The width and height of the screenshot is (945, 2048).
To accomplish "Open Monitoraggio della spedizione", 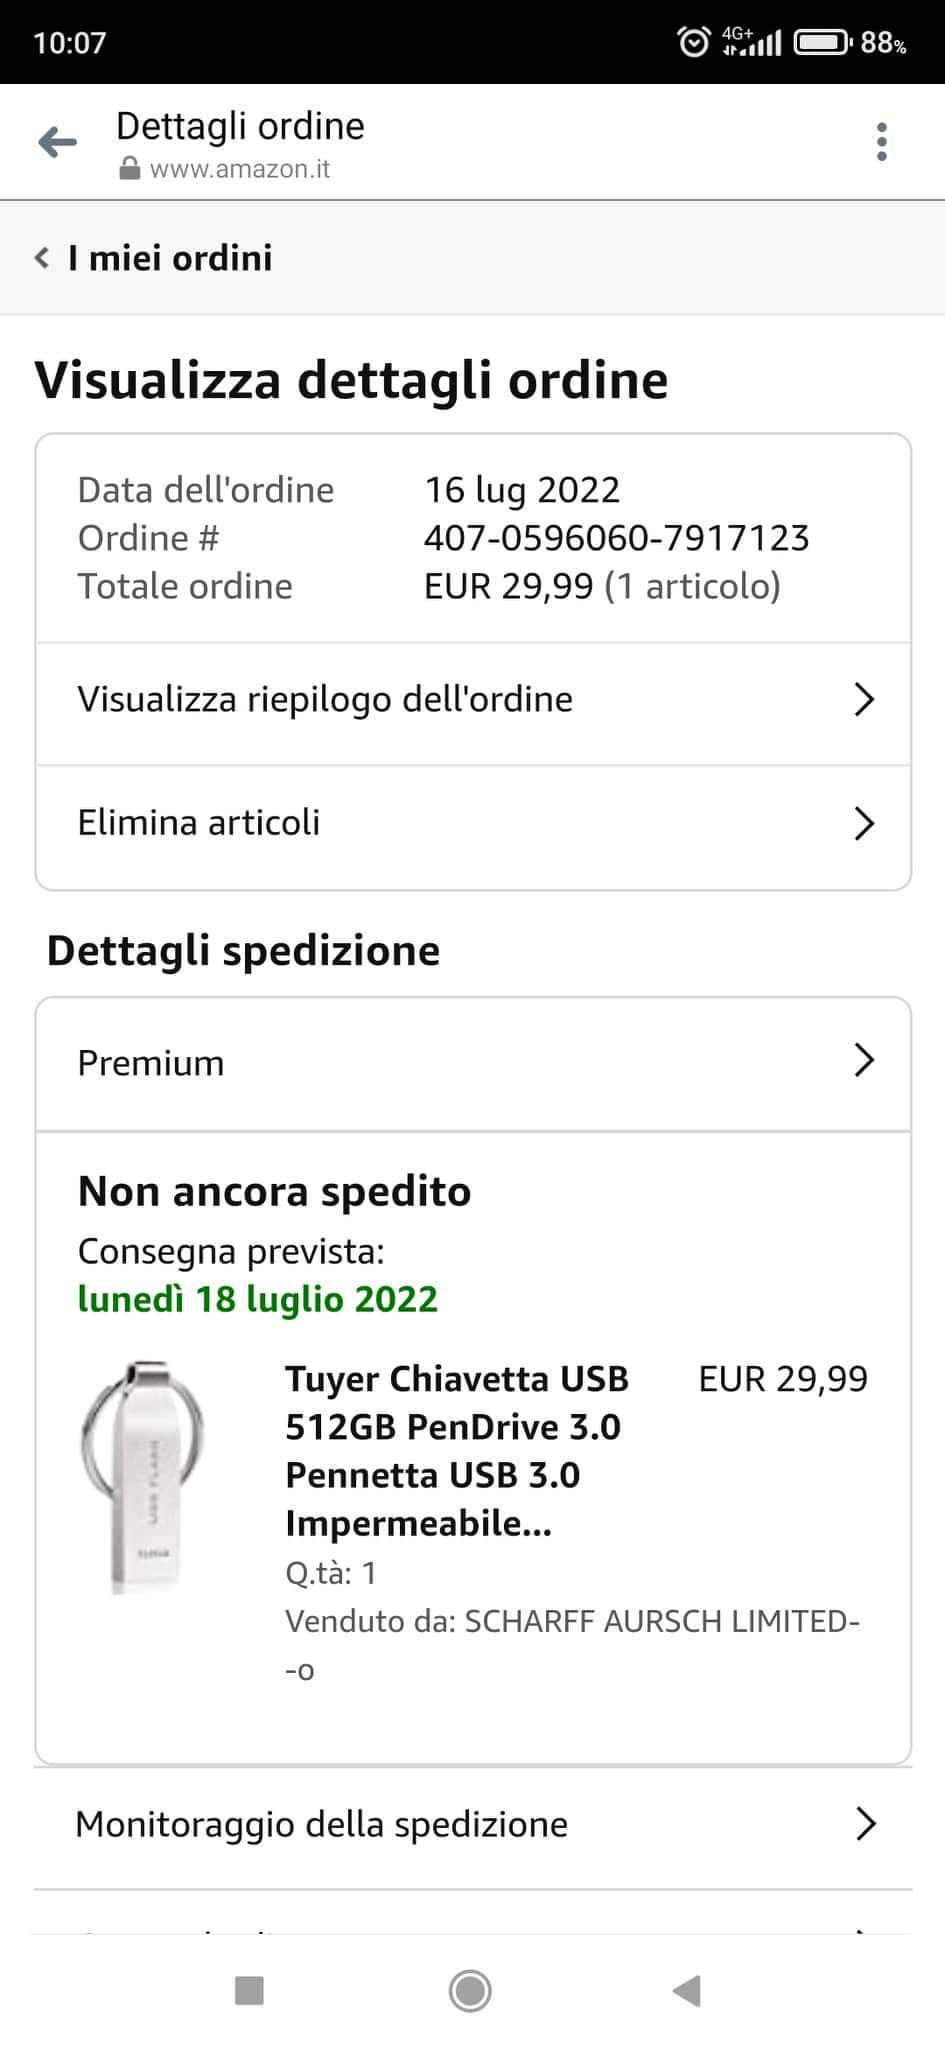I will (322, 1825).
